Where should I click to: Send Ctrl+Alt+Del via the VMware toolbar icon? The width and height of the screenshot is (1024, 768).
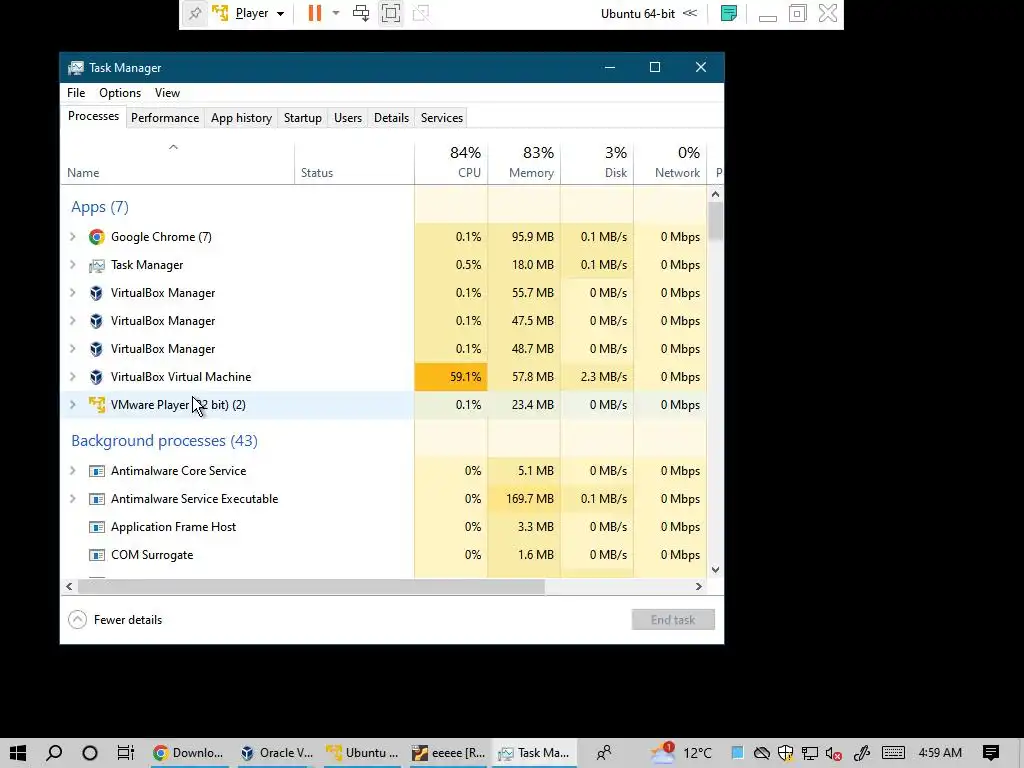pyautogui.click(x=360, y=14)
